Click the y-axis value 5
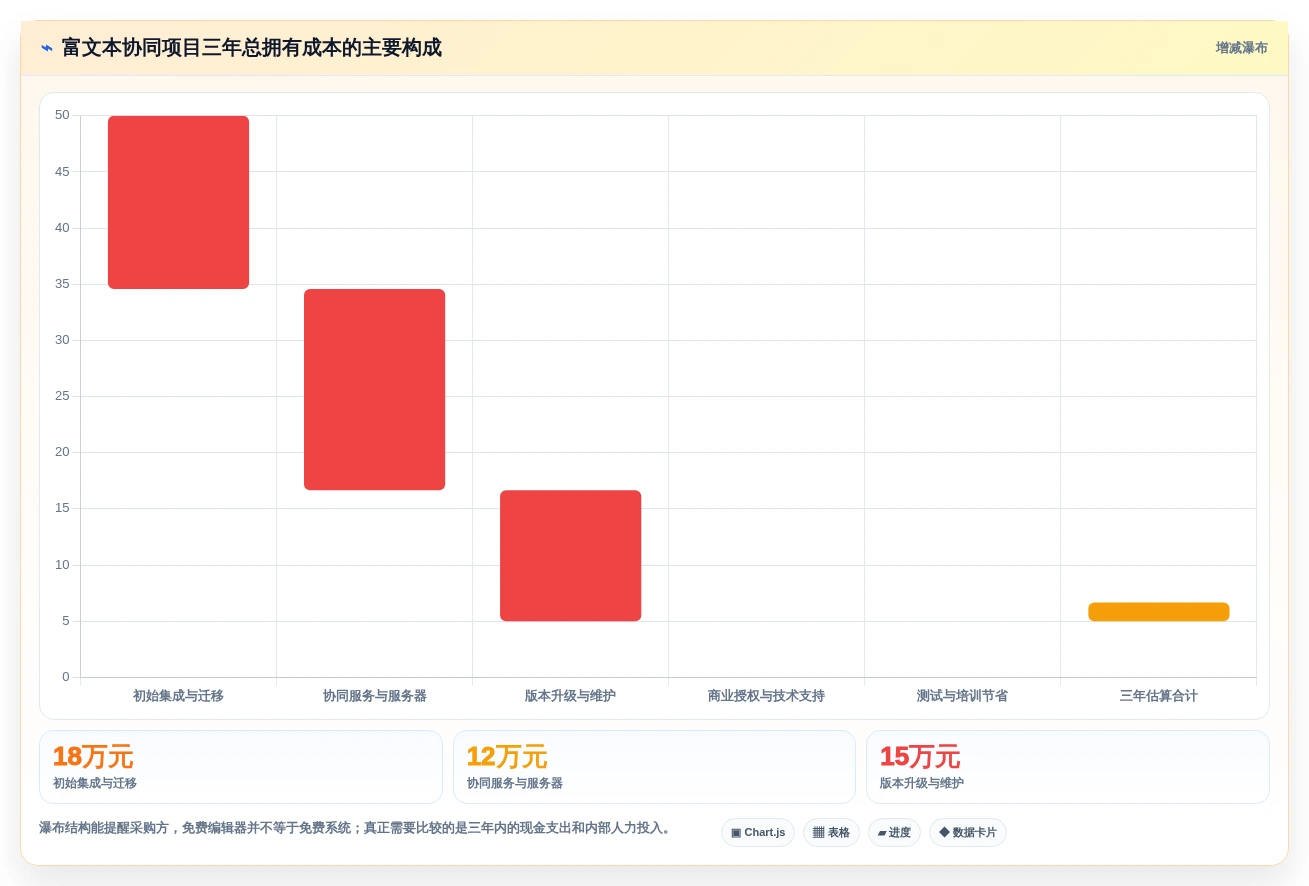This screenshot has width=1309, height=886. click(x=66, y=621)
